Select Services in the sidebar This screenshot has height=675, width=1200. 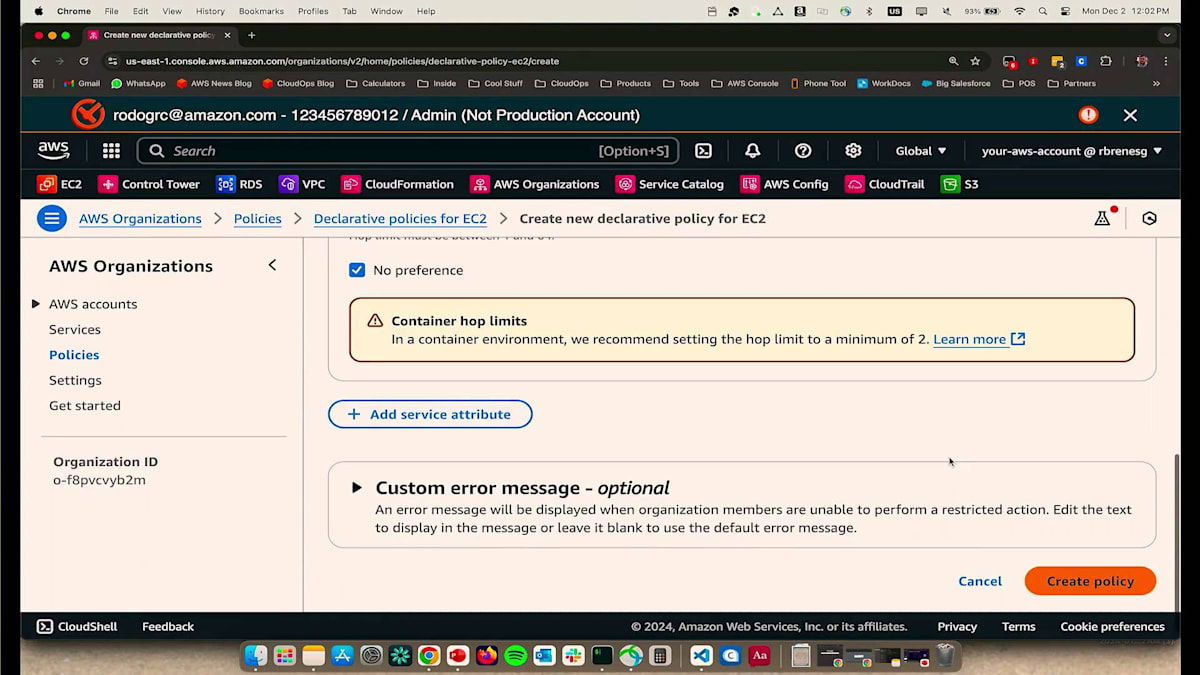75,330
